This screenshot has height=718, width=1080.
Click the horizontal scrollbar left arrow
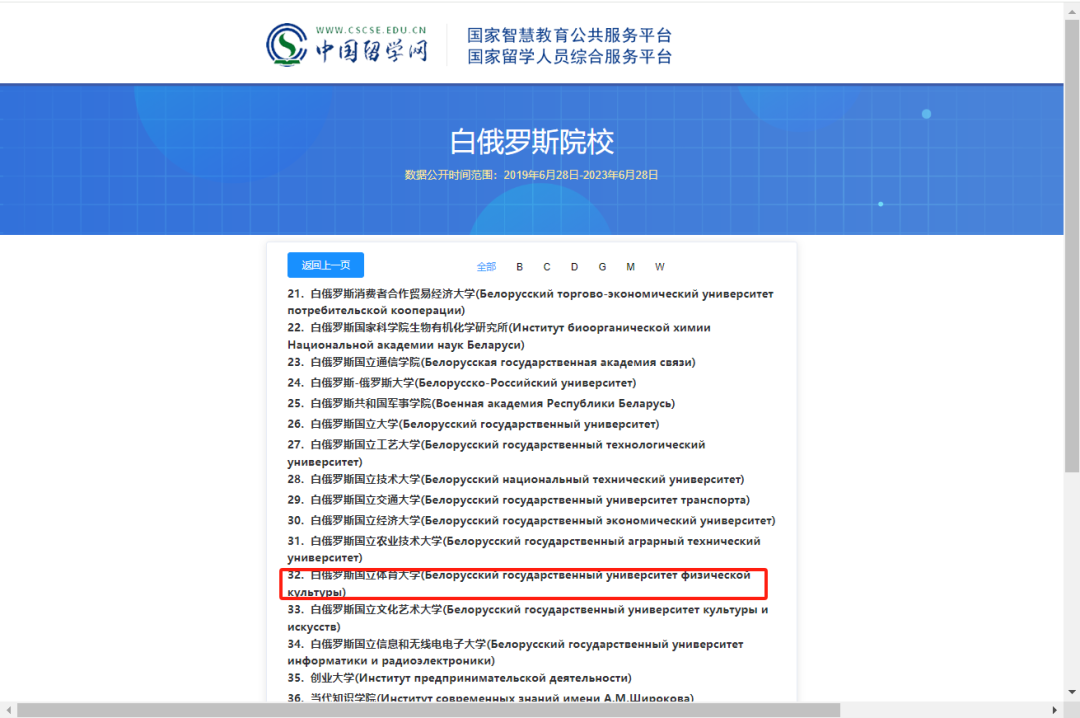click(8, 710)
